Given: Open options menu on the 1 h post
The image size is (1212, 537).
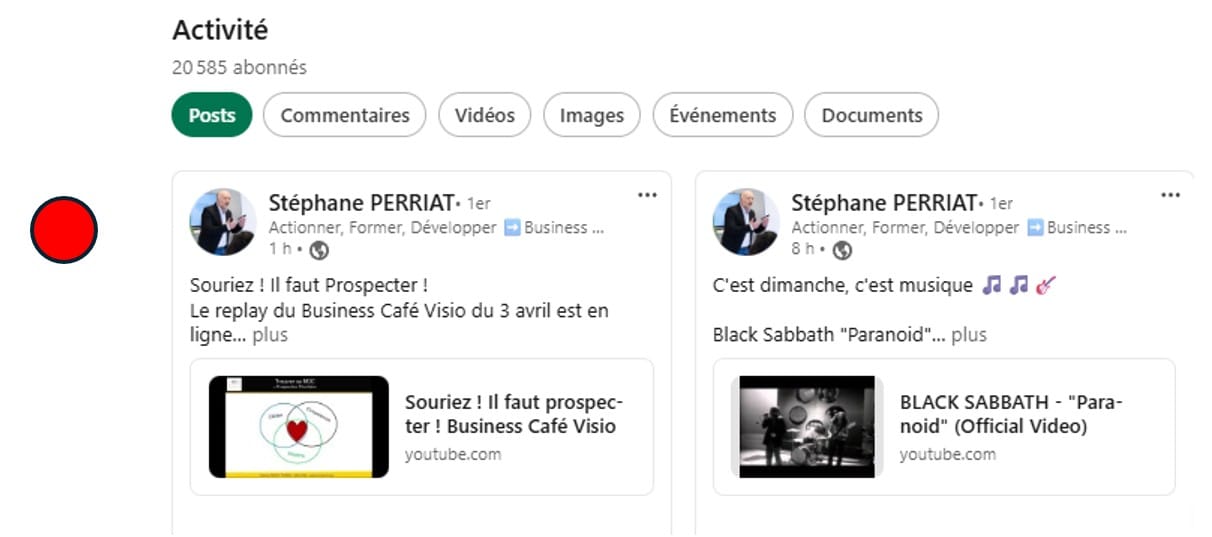Looking at the screenshot, I should click(x=648, y=195).
